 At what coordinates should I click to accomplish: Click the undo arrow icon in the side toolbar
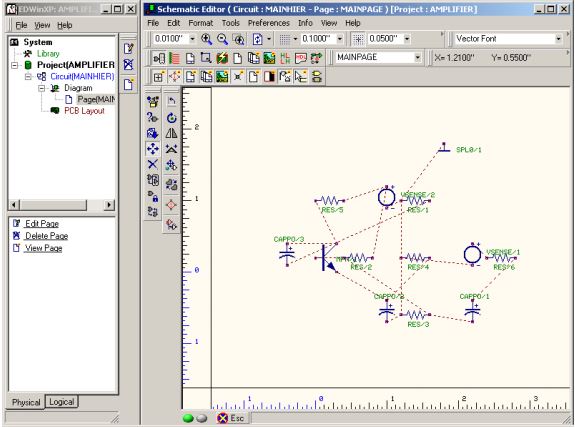coord(171,101)
